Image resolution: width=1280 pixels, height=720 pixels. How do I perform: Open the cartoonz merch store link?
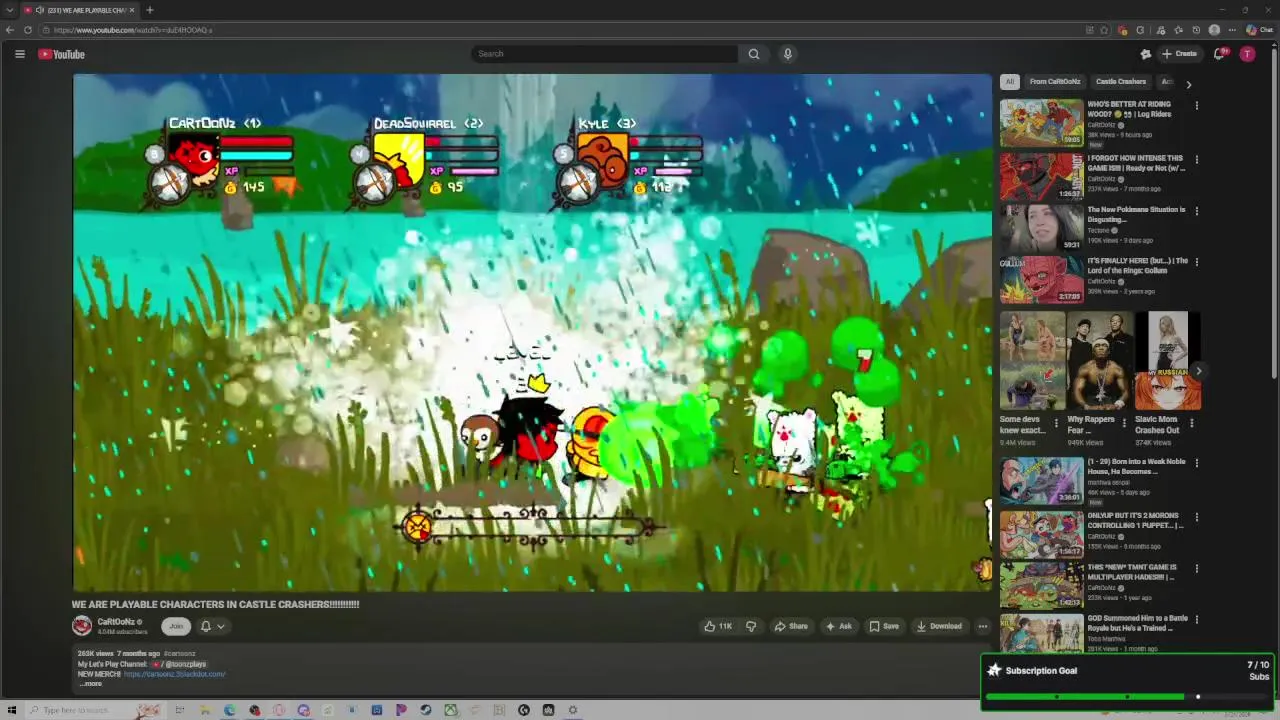point(174,674)
